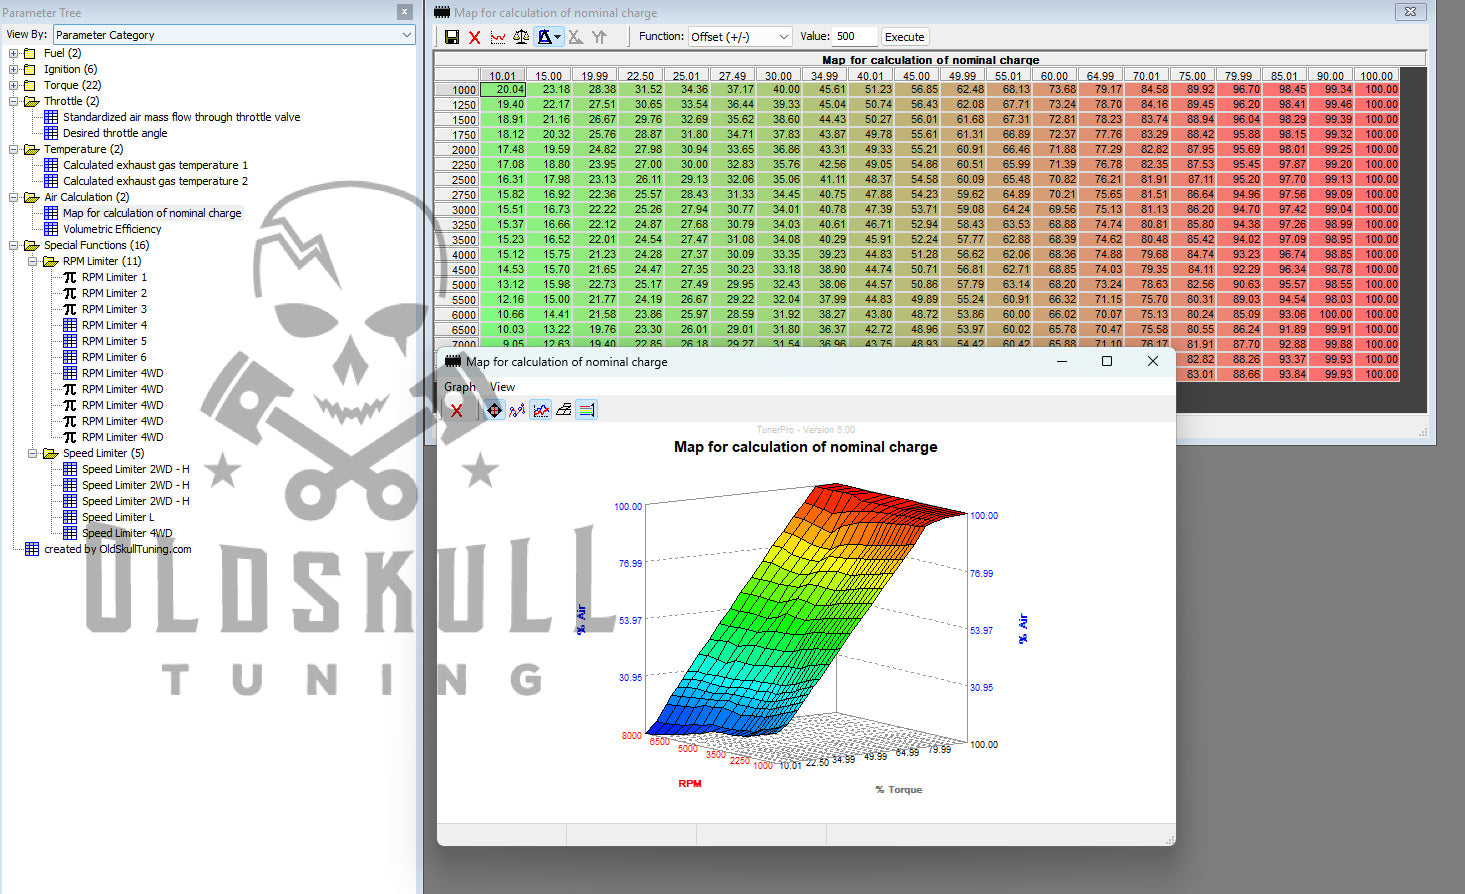Close the map table window

point(1410,12)
